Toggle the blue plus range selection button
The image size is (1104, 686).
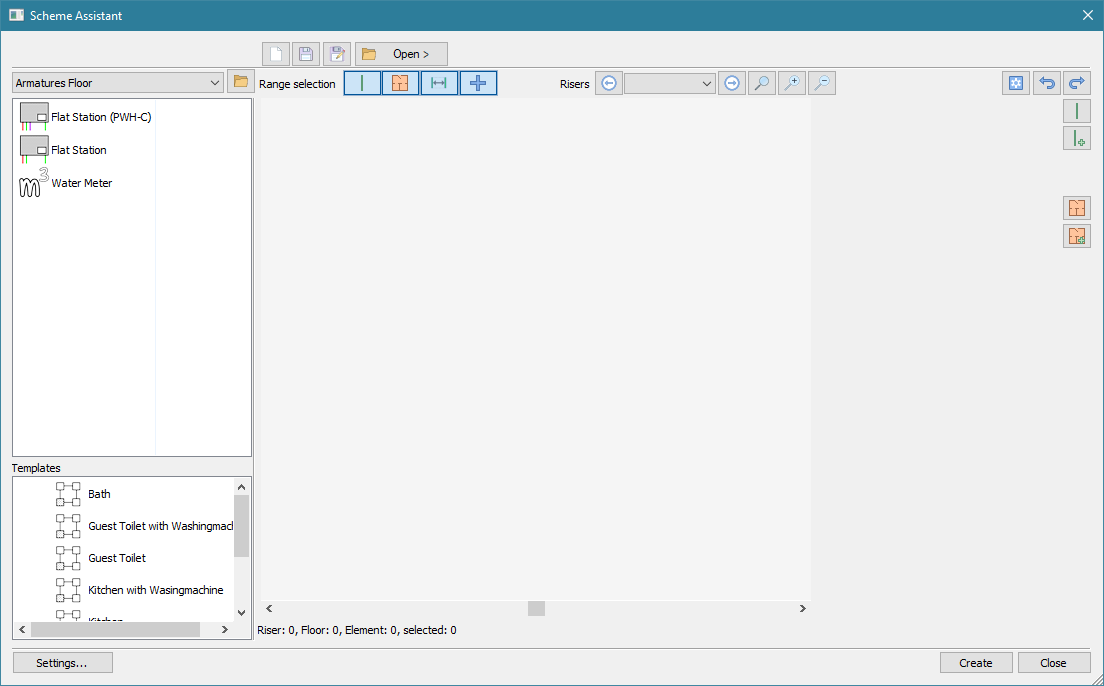pyautogui.click(x=478, y=83)
